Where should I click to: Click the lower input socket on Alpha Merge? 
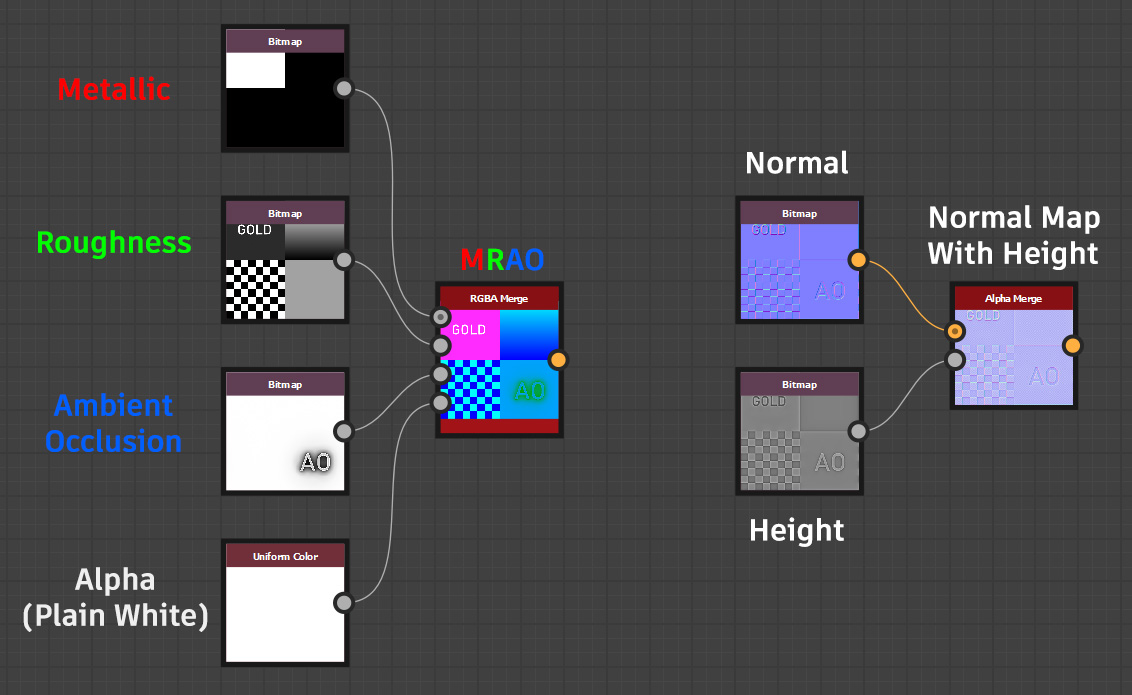click(953, 360)
